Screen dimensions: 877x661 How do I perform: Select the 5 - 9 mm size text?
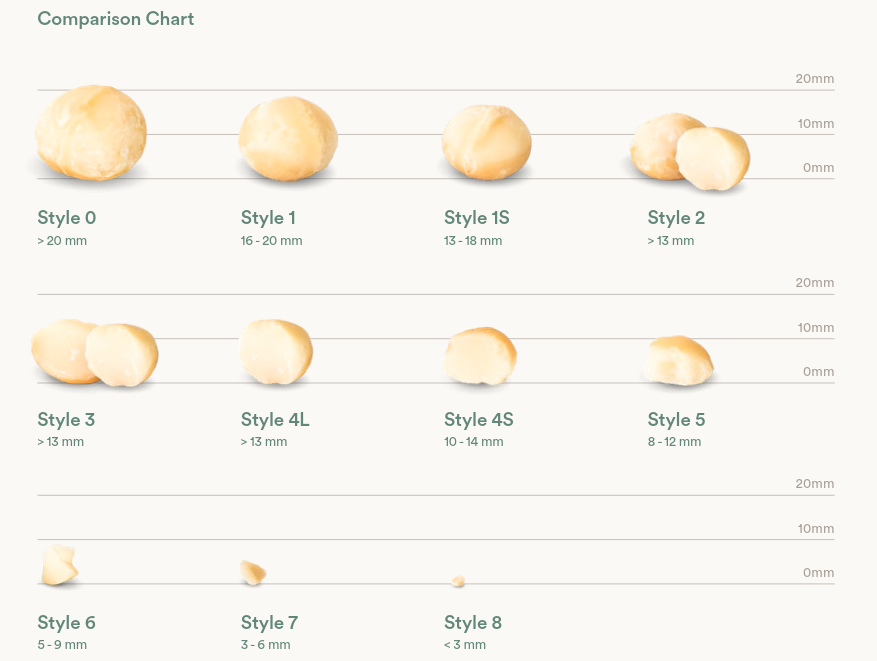coord(62,645)
